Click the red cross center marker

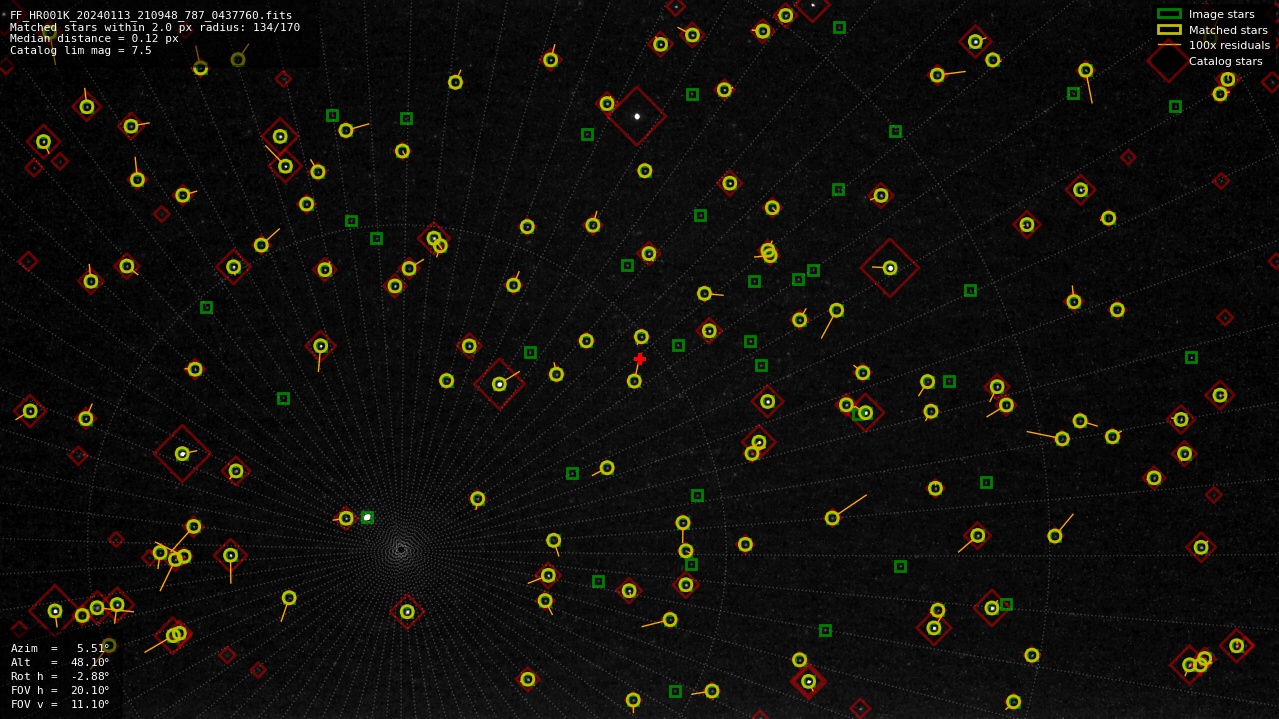pyautogui.click(x=640, y=359)
